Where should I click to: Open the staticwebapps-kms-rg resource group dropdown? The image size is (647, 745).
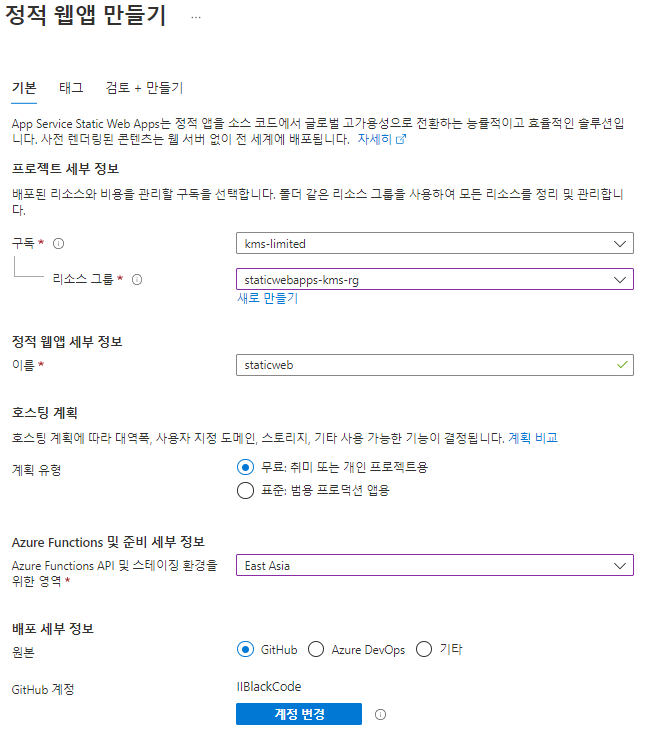click(435, 279)
